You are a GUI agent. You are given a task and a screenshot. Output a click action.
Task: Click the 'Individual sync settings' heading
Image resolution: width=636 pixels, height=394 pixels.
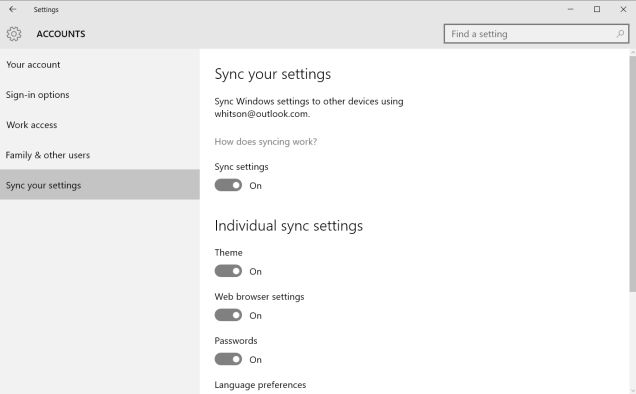click(288, 226)
